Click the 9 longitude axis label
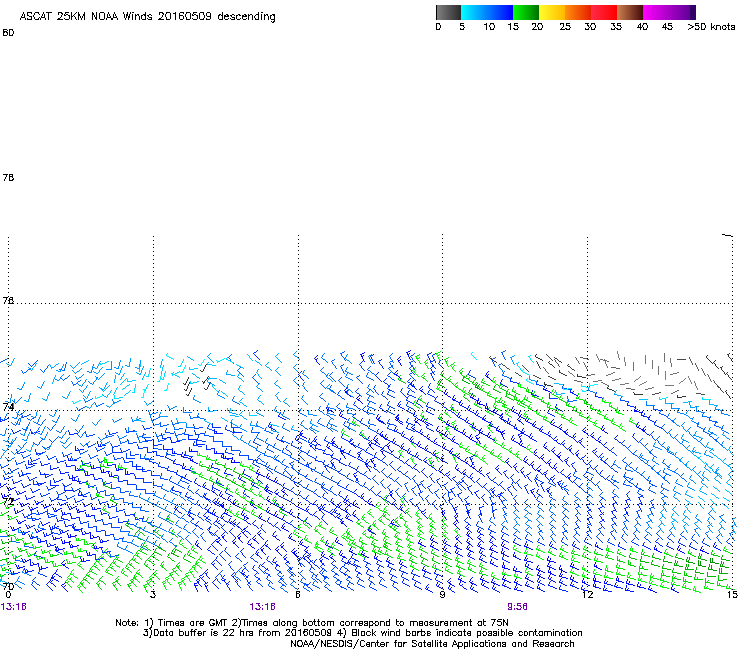The height and width of the screenshot is (650, 740). 442,595
